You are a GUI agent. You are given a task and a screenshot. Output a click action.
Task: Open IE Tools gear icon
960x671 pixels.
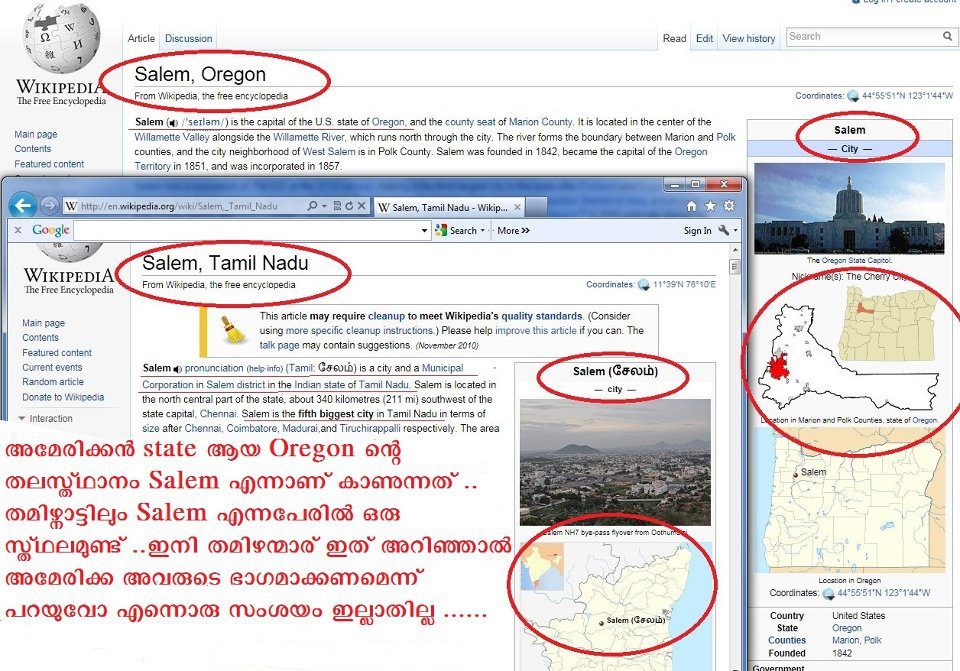pos(729,206)
